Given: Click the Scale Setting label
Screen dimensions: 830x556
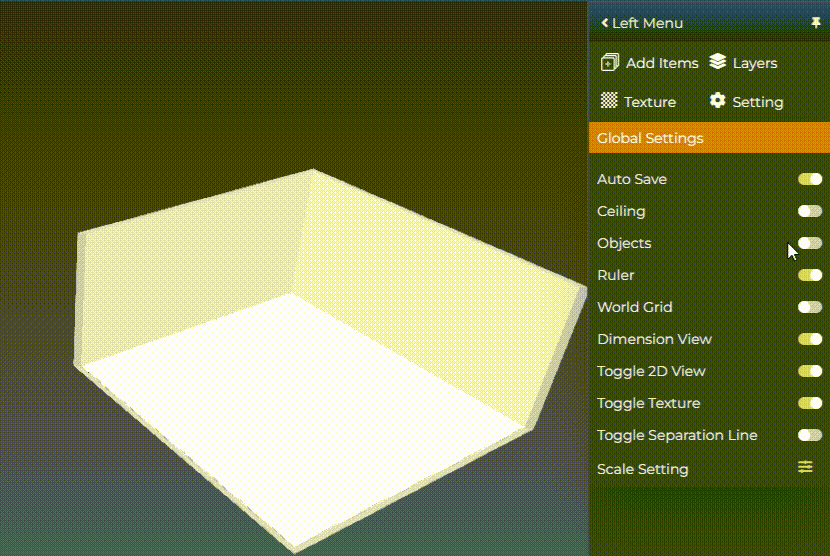Looking at the screenshot, I should click(x=642, y=469).
